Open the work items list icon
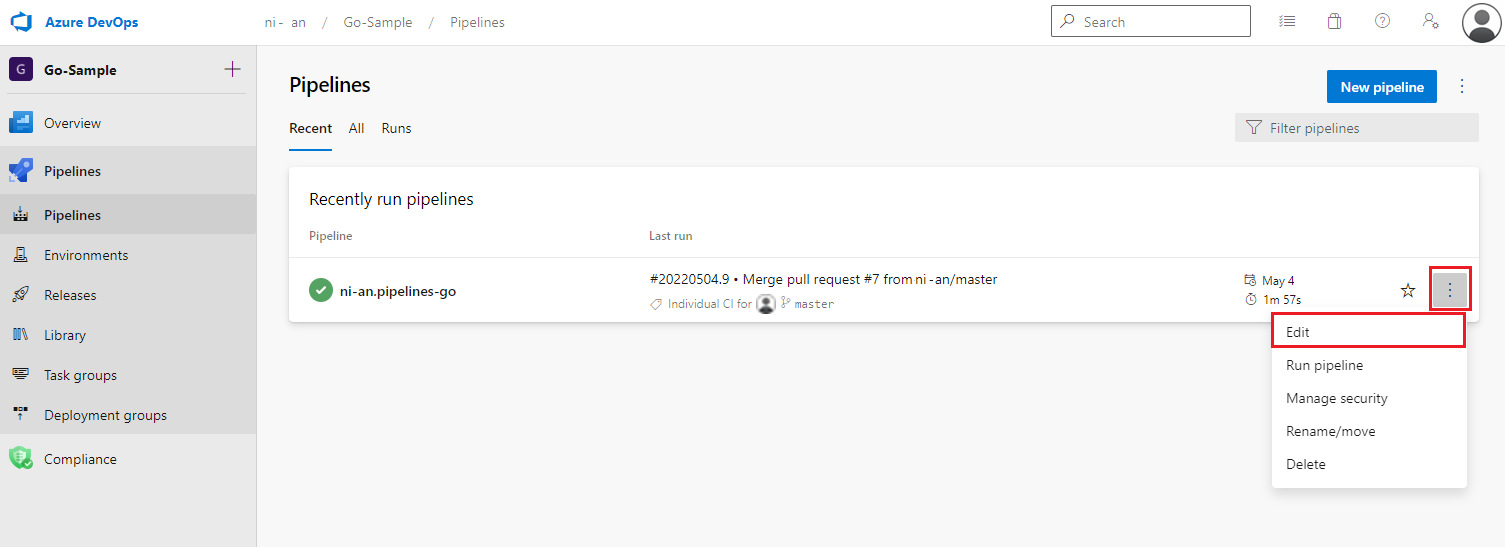1505x547 pixels. coord(1287,21)
